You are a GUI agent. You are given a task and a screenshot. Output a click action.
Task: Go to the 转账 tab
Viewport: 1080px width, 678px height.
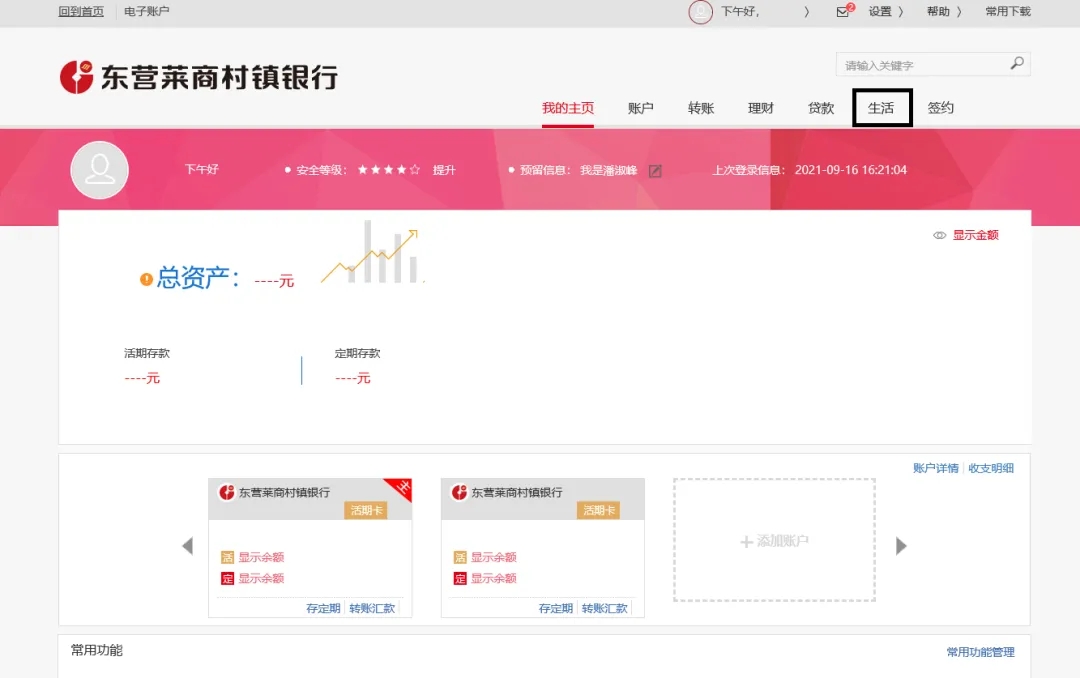click(700, 108)
